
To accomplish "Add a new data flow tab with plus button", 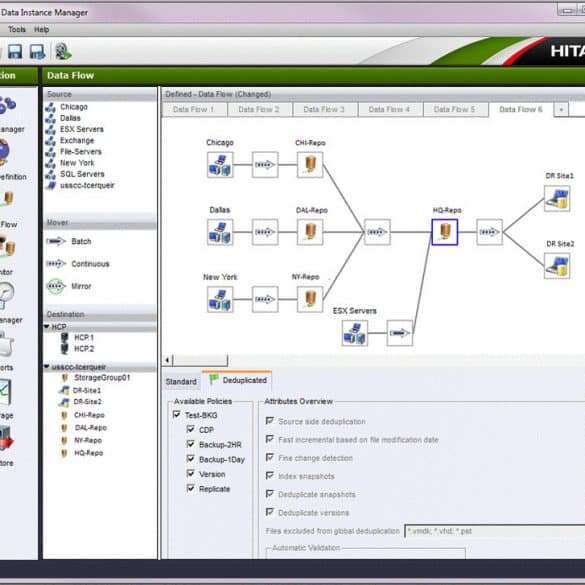I will [561, 110].
